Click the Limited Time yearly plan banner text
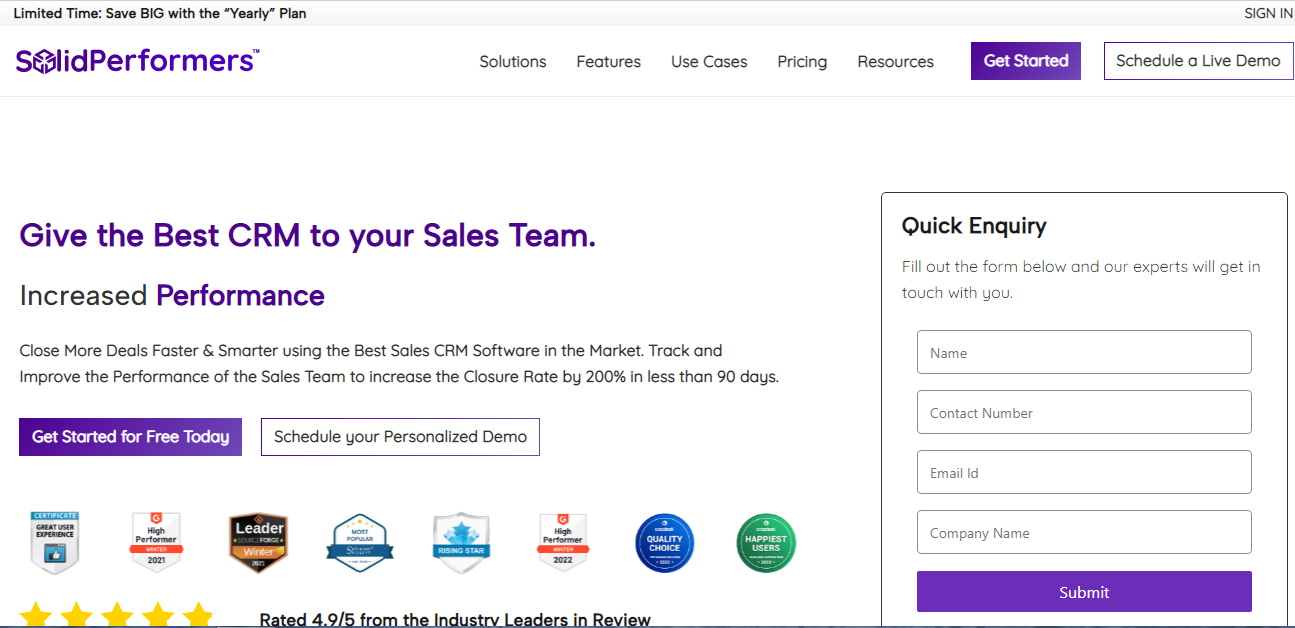This screenshot has height=628, width=1295. click(x=160, y=13)
